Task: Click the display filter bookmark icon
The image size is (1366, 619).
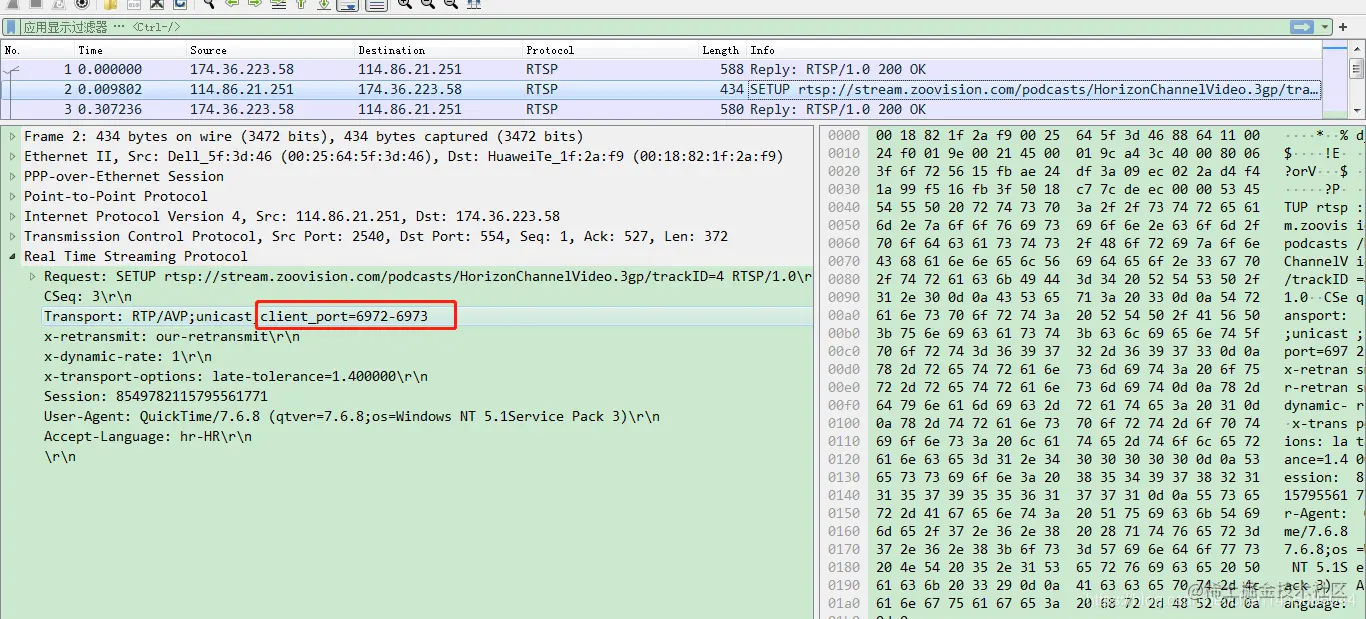Action: [13, 27]
